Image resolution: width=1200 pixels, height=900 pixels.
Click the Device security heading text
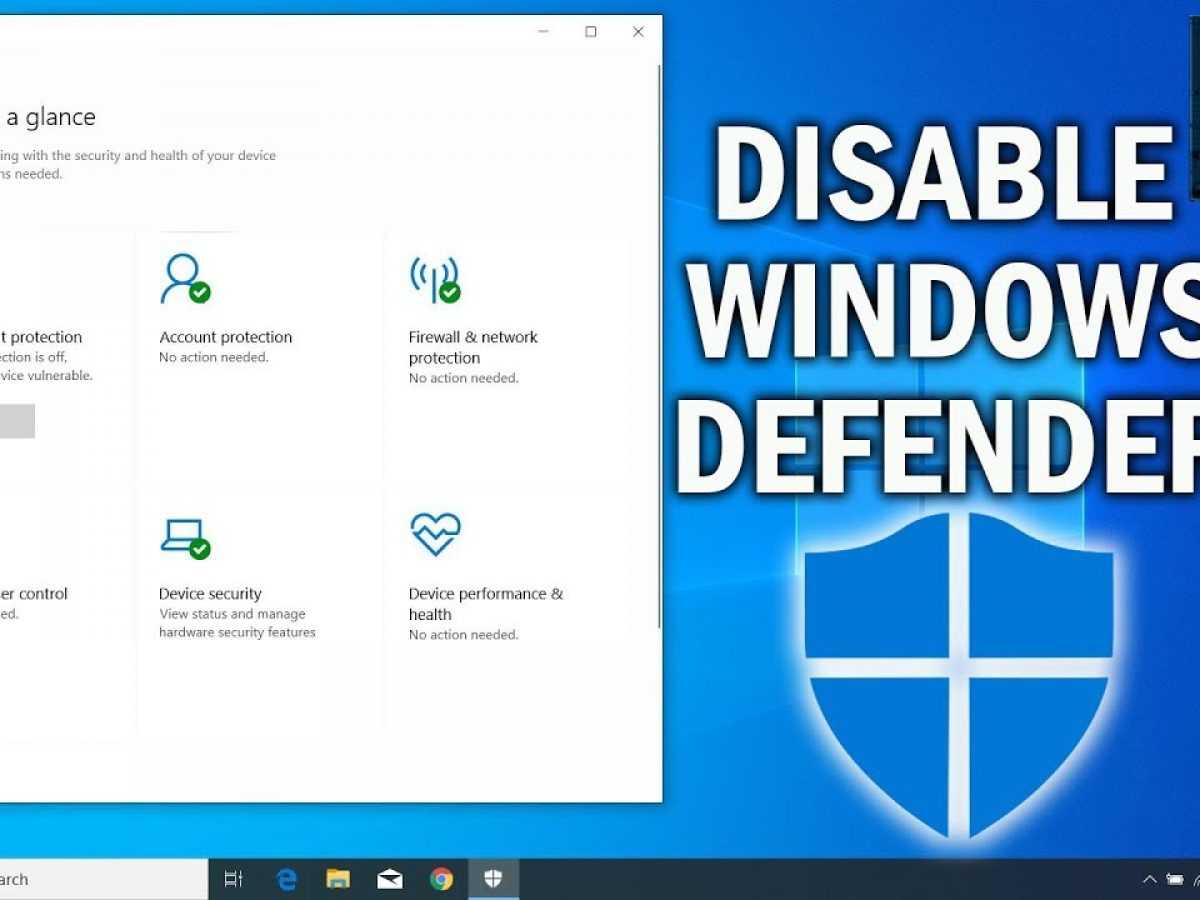point(210,593)
